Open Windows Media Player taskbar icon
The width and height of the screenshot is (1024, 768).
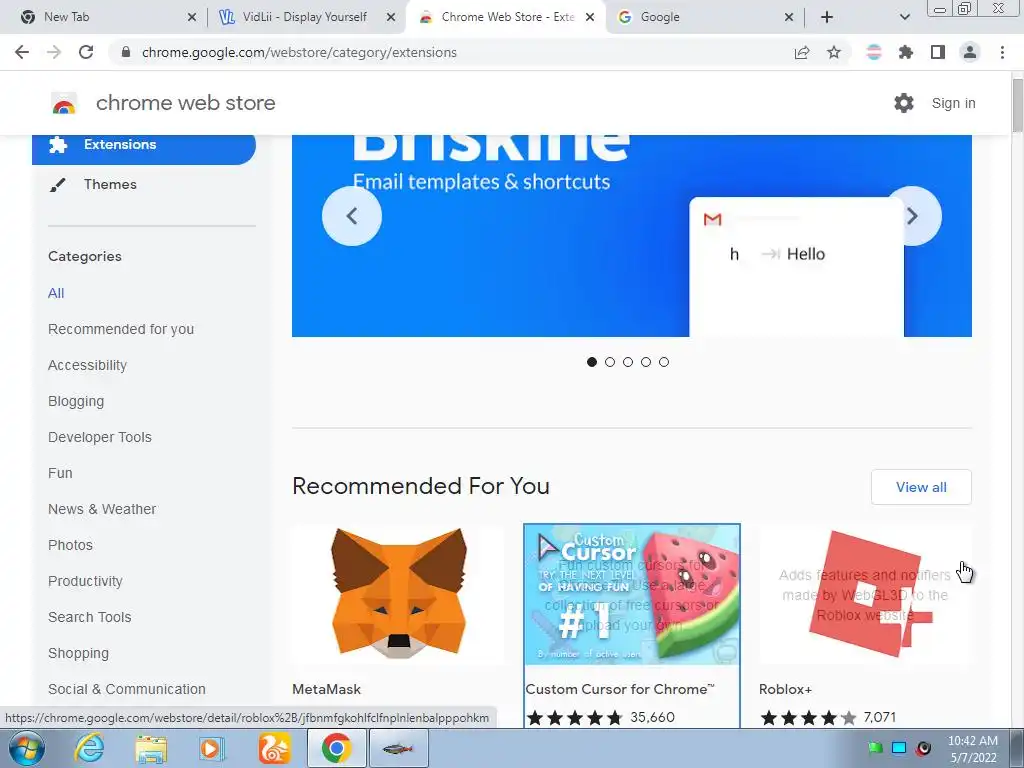(x=211, y=748)
